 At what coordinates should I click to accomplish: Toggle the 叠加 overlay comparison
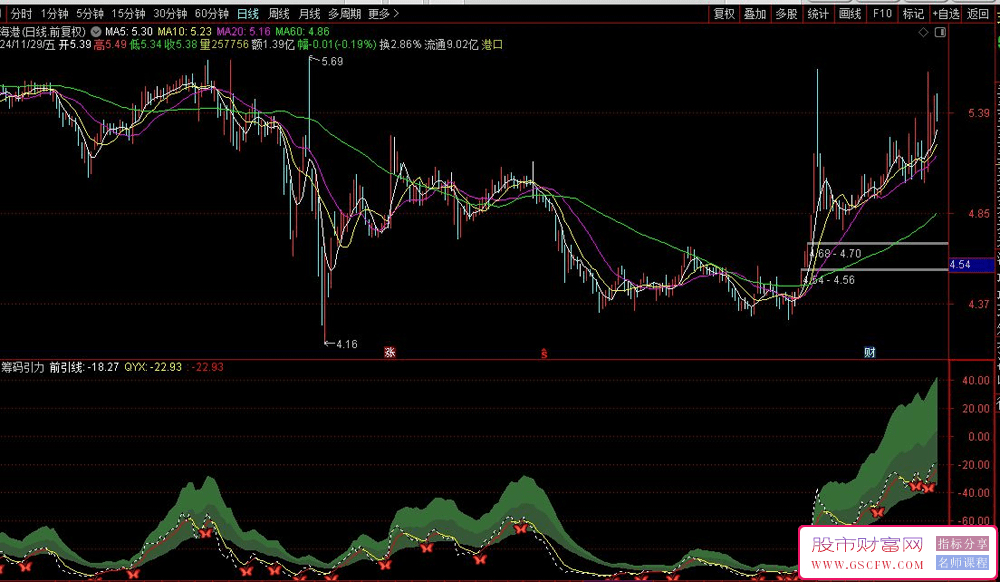click(x=755, y=14)
